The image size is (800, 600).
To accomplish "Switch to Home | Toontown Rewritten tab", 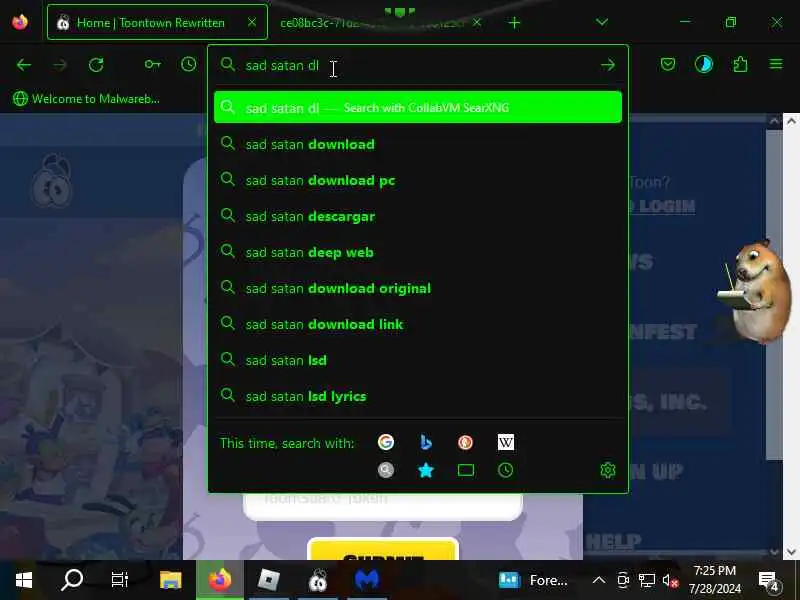I will tap(157, 22).
